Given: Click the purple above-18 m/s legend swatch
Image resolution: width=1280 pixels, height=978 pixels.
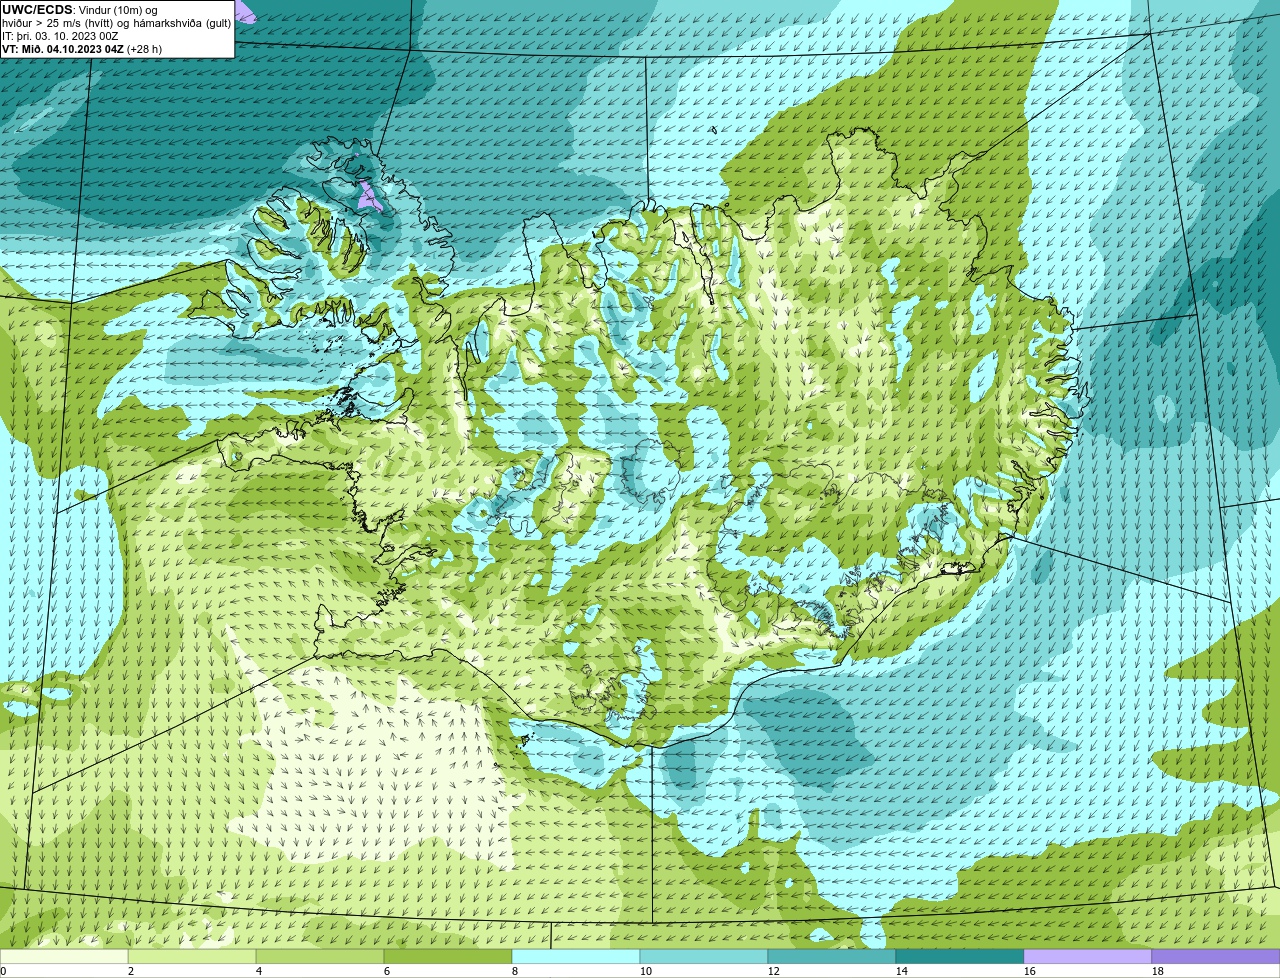Looking at the screenshot, I should point(1216,957).
